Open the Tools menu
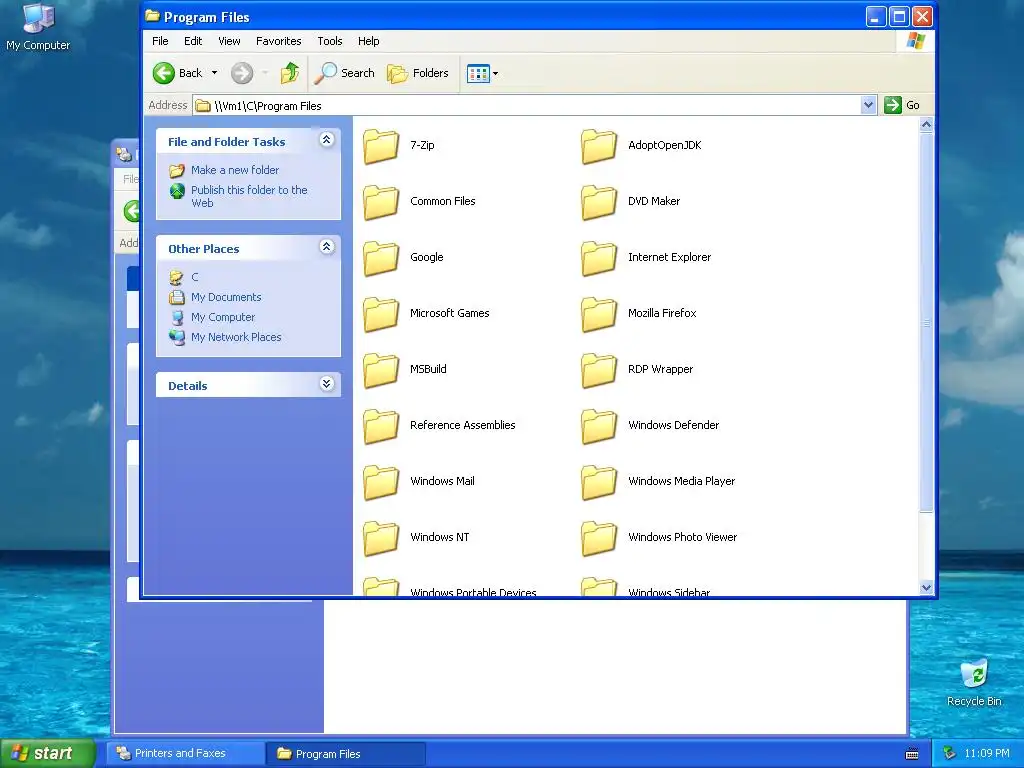Viewport: 1024px width, 768px height. pos(330,41)
